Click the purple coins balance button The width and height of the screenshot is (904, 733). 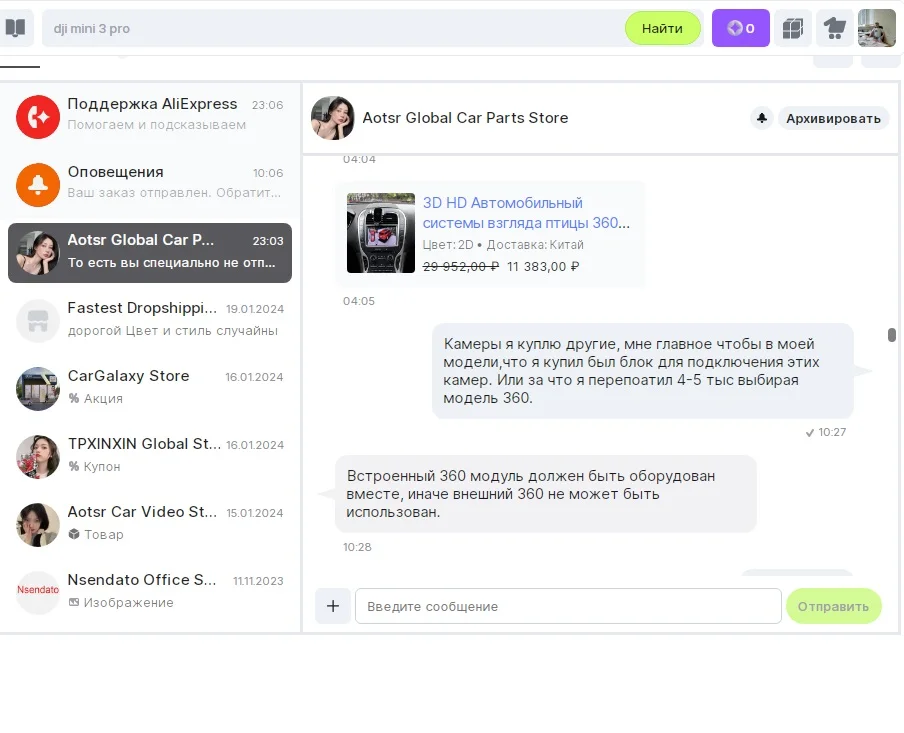point(740,28)
